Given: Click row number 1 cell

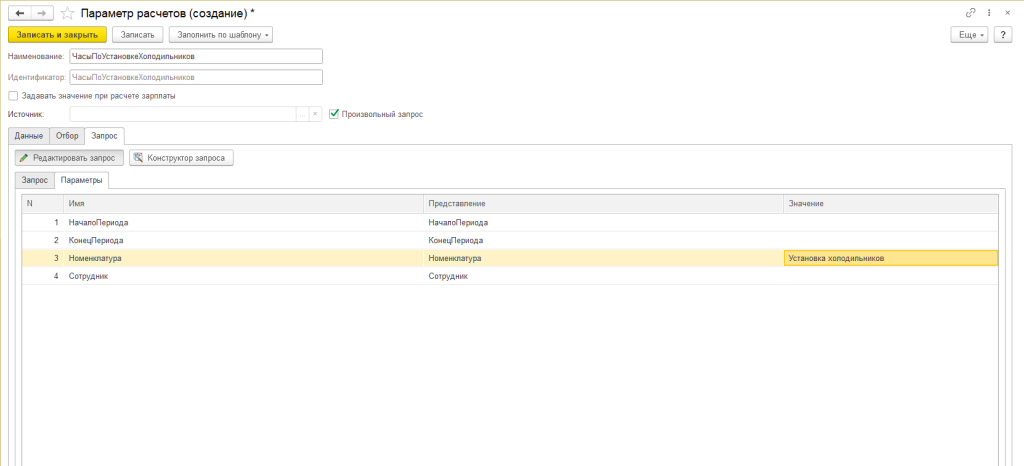Looking at the screenshot, I should 43,223.
